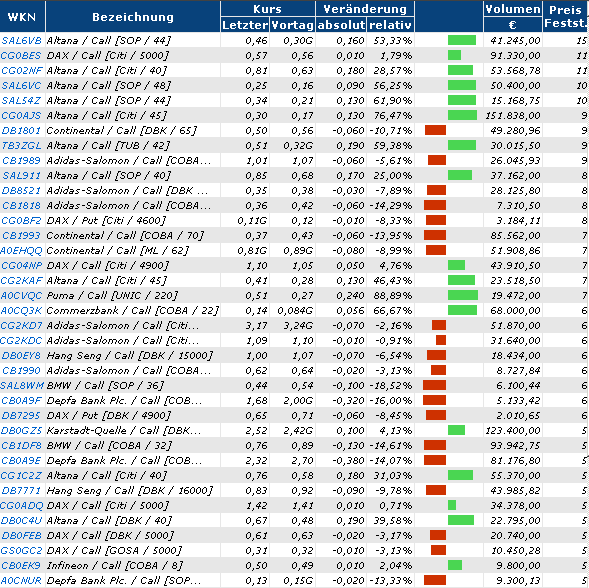Click the absolut column header
The height and width of the screenshot is (588, 589).
click(x=341, y=25)
